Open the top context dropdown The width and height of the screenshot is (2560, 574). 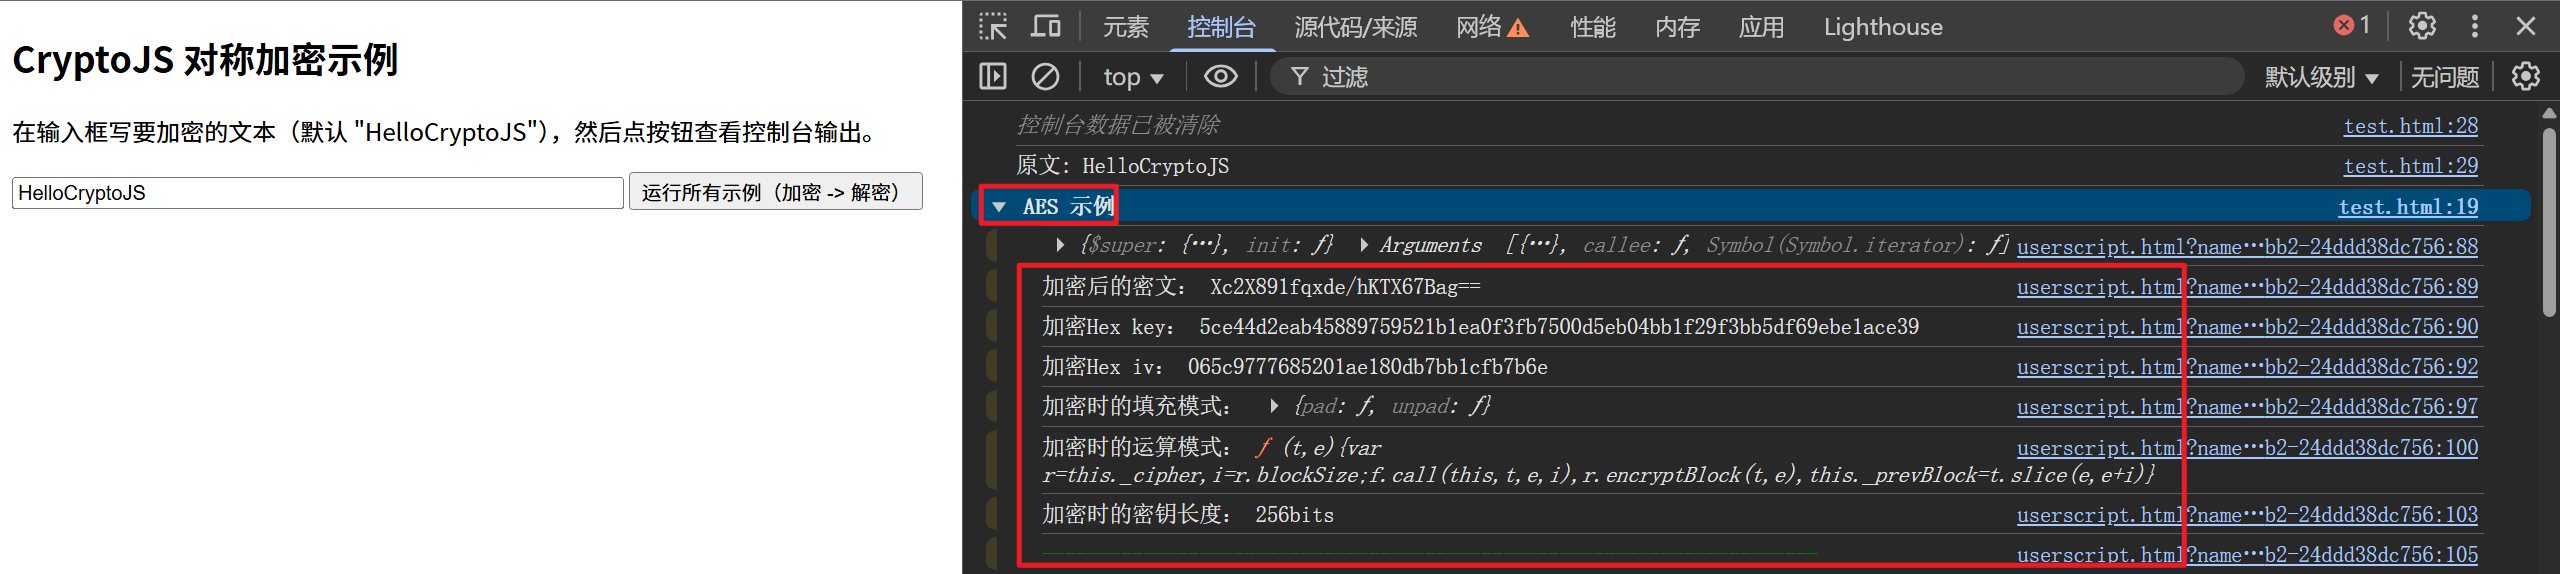(1132, 77)
